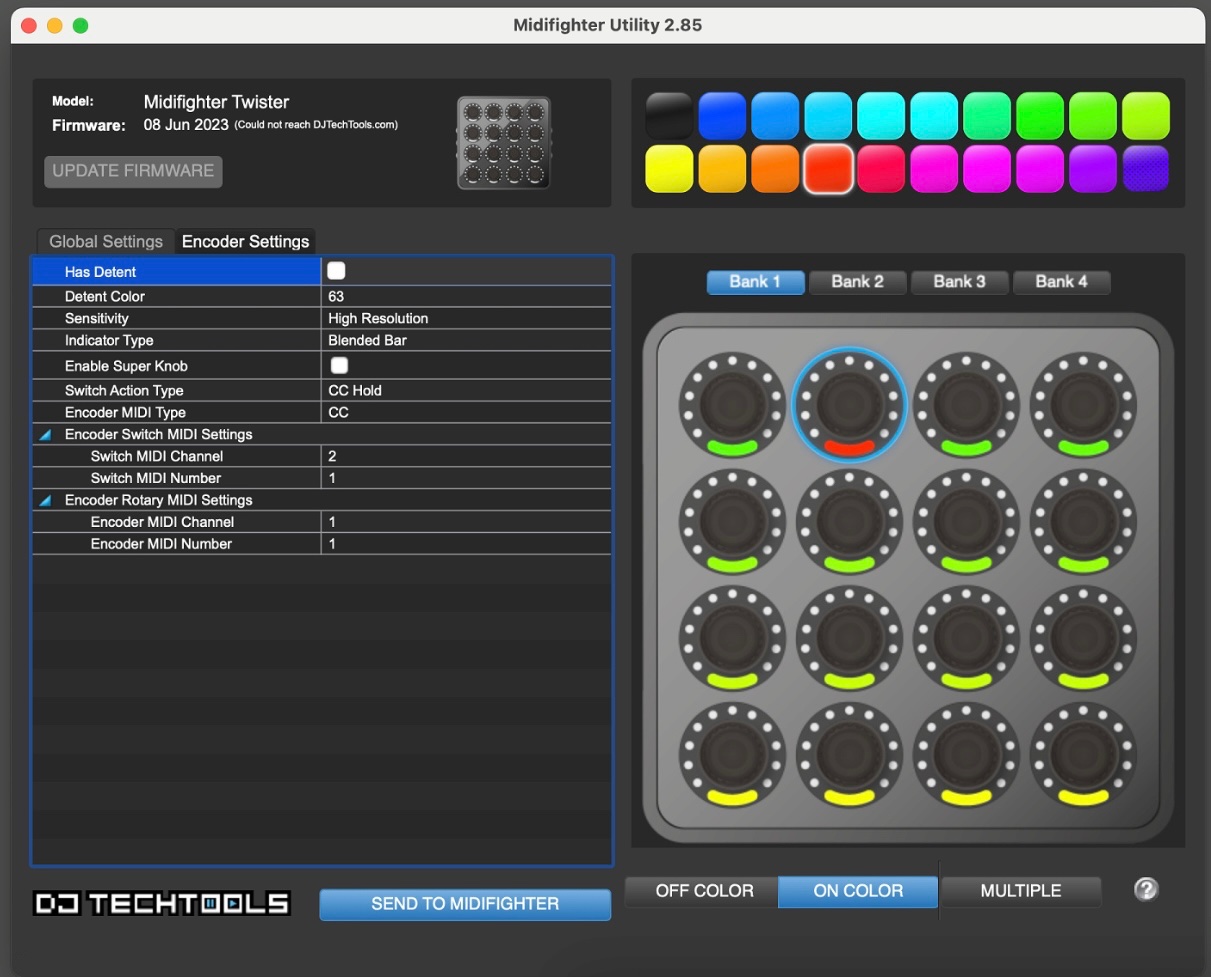1211x977 pixels.
Task: Click the help question mark icon
Action: pyautogui.click(x=1146, y=890)
